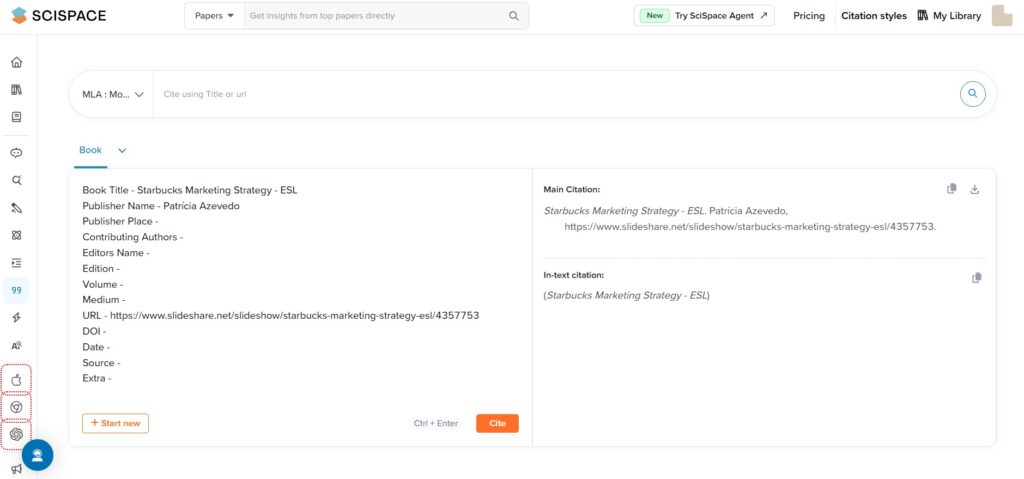Click the Source line
The height and width of the screenshot is (479, 1024).
pyautogui.click(x=102, y=363)
